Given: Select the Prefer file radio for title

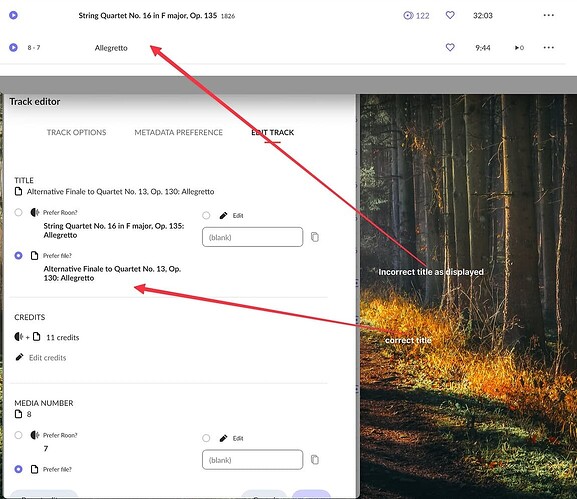Looking at the screenshot, I should pyautogui.click(x=18, y=255).
